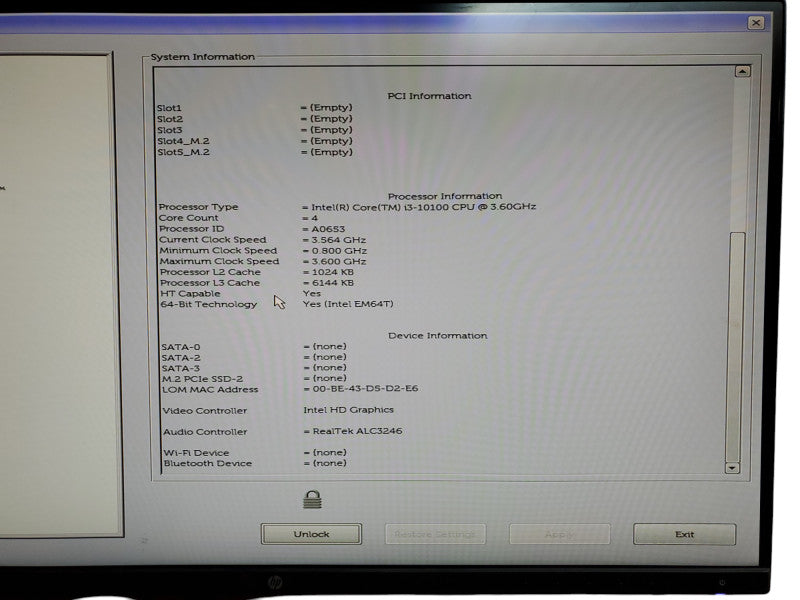Click the LOM MAC Address label

[210, 390]
